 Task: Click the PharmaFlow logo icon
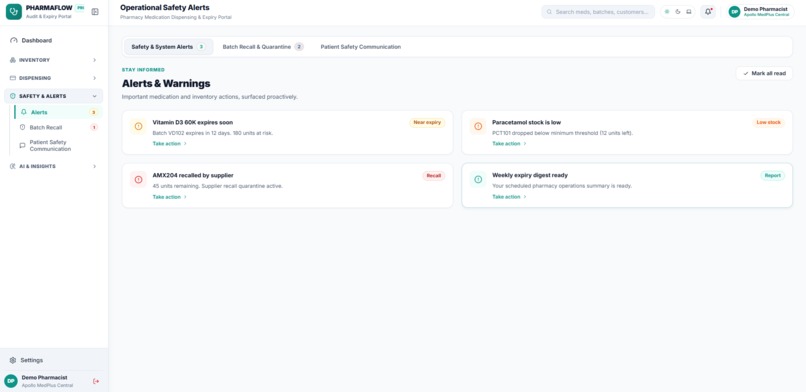14,12
